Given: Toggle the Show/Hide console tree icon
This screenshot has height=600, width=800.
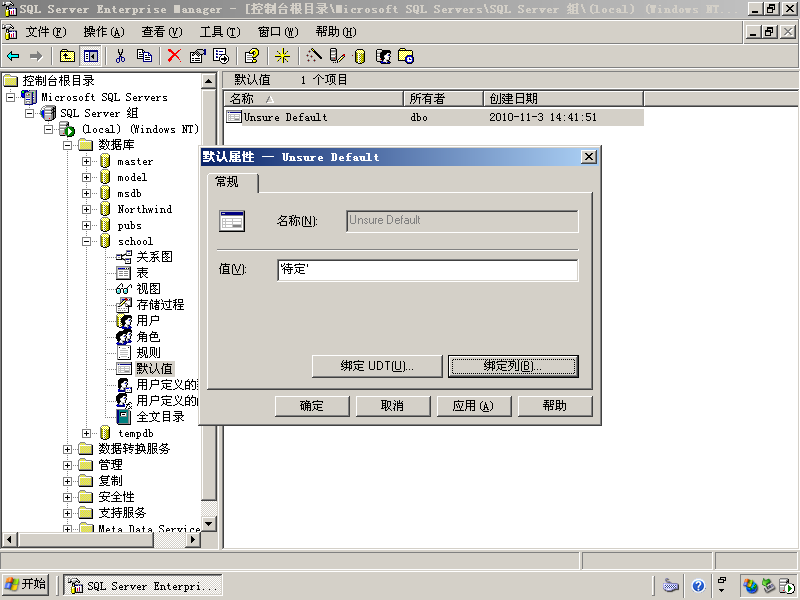Looking at the screenshot, I should point(91,56).
